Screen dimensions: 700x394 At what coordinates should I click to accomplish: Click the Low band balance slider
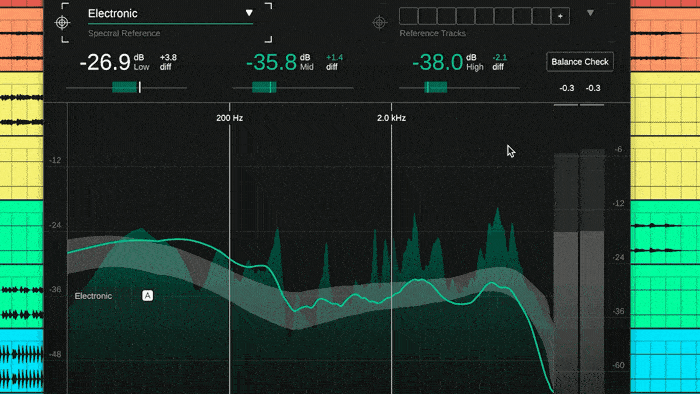[126, 87]
